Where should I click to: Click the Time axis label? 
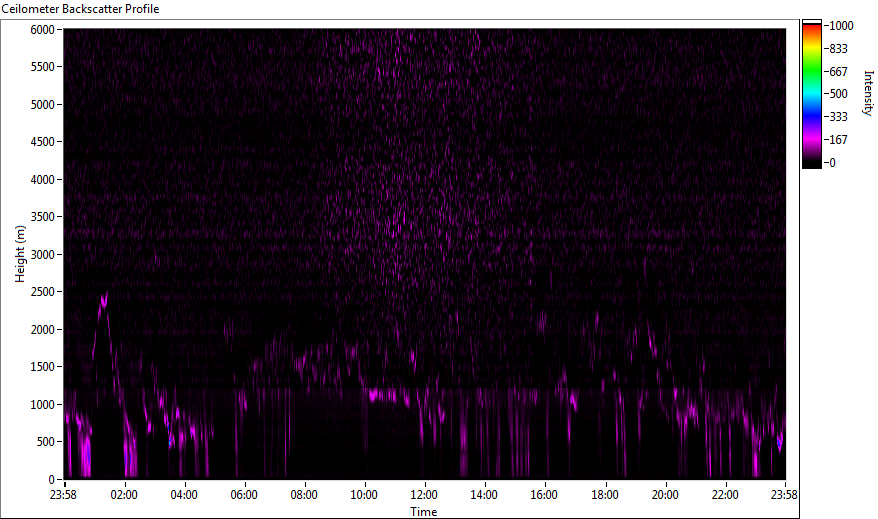[423, 512]
